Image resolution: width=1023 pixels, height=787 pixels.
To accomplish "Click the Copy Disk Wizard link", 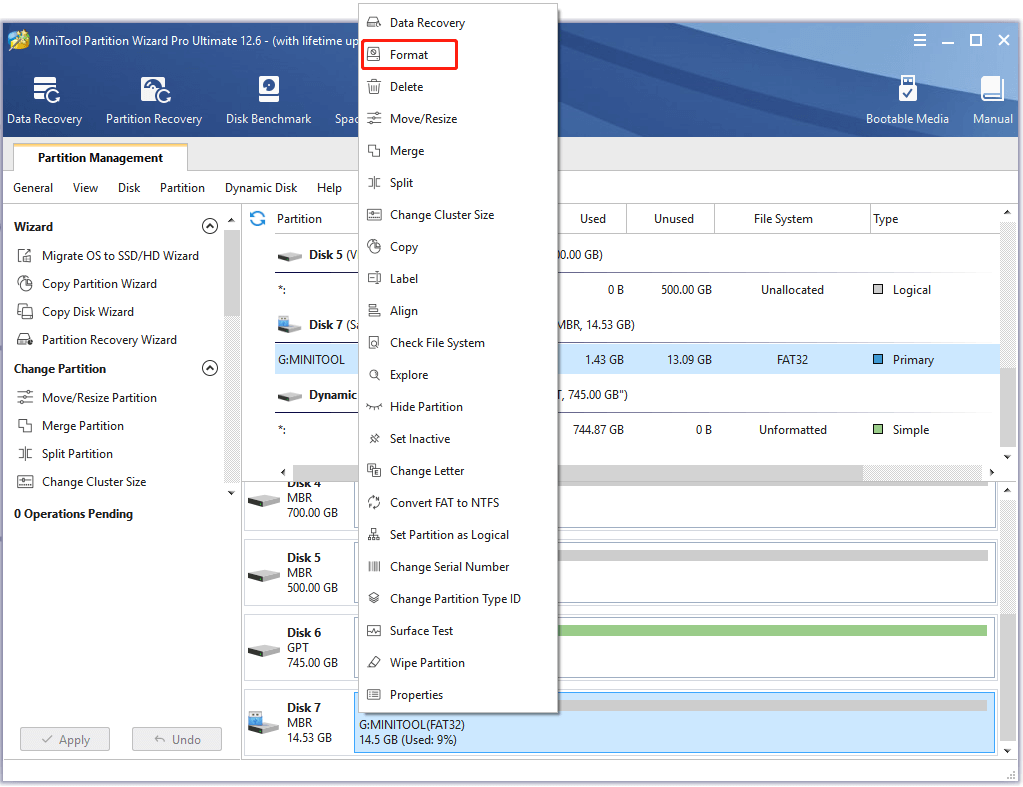I will 87,312.
